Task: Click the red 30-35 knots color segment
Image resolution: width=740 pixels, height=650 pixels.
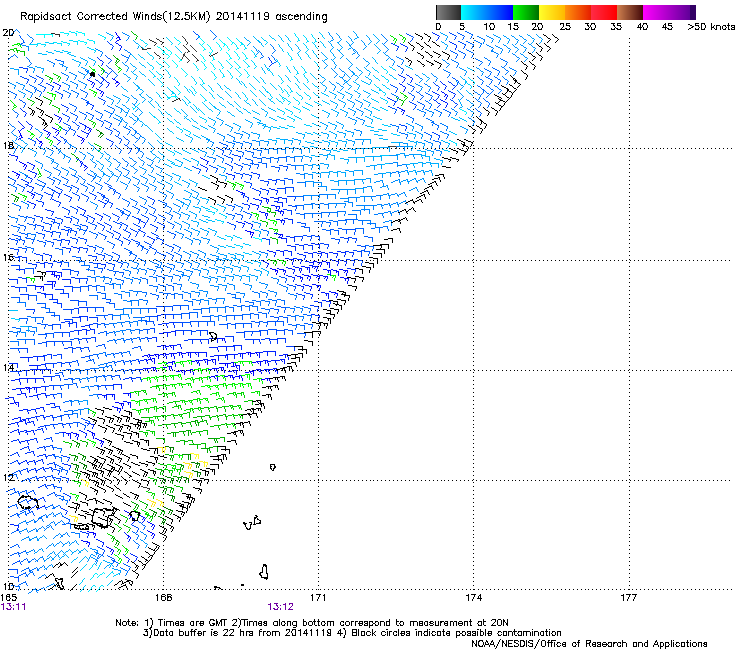Action: point(604,12)
